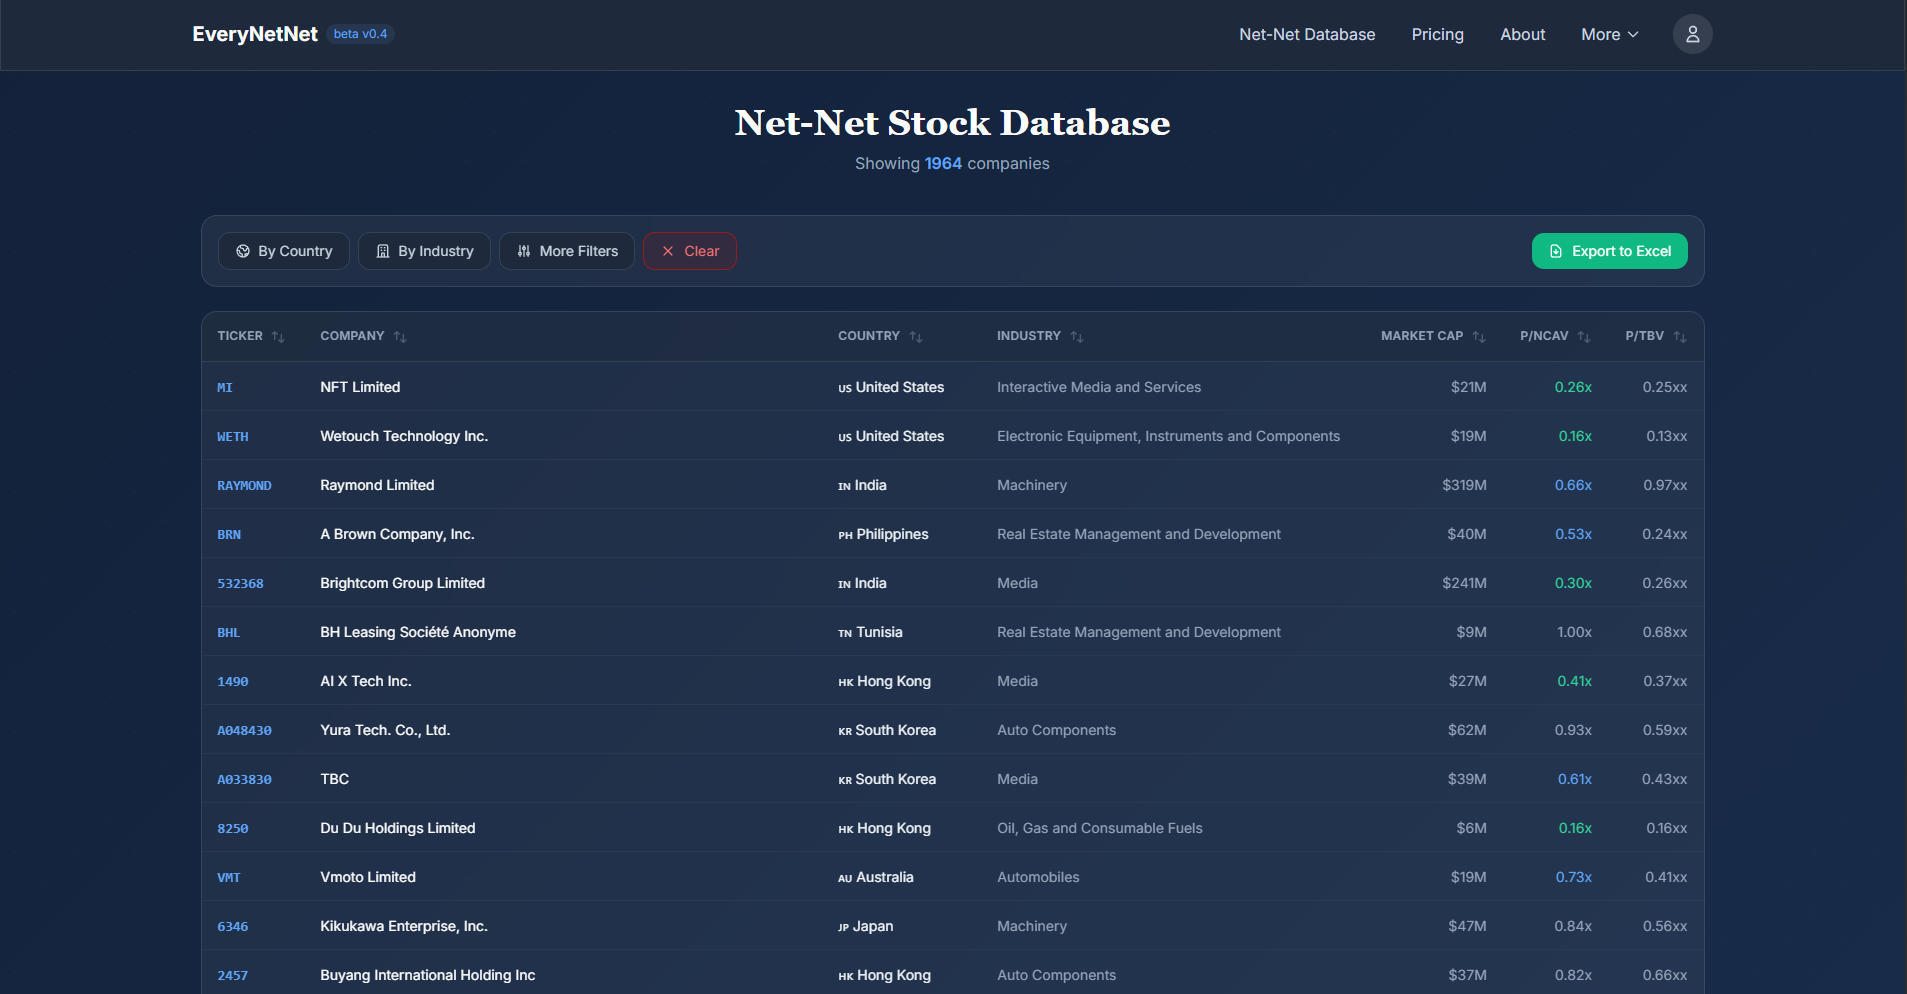Image resolution: width=1907 pixels, height=994 pixels.
Task: Open the RAYMOND ticker link
Action: [x=244, y=485]
